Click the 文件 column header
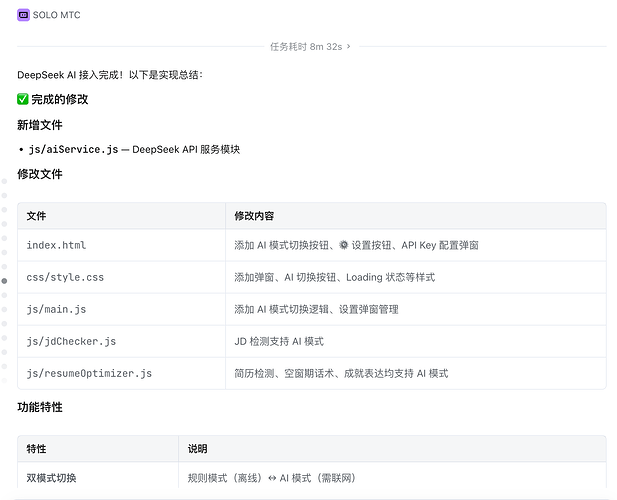Image resolution: width=617 pixels, height=500 pixels. 121,216
